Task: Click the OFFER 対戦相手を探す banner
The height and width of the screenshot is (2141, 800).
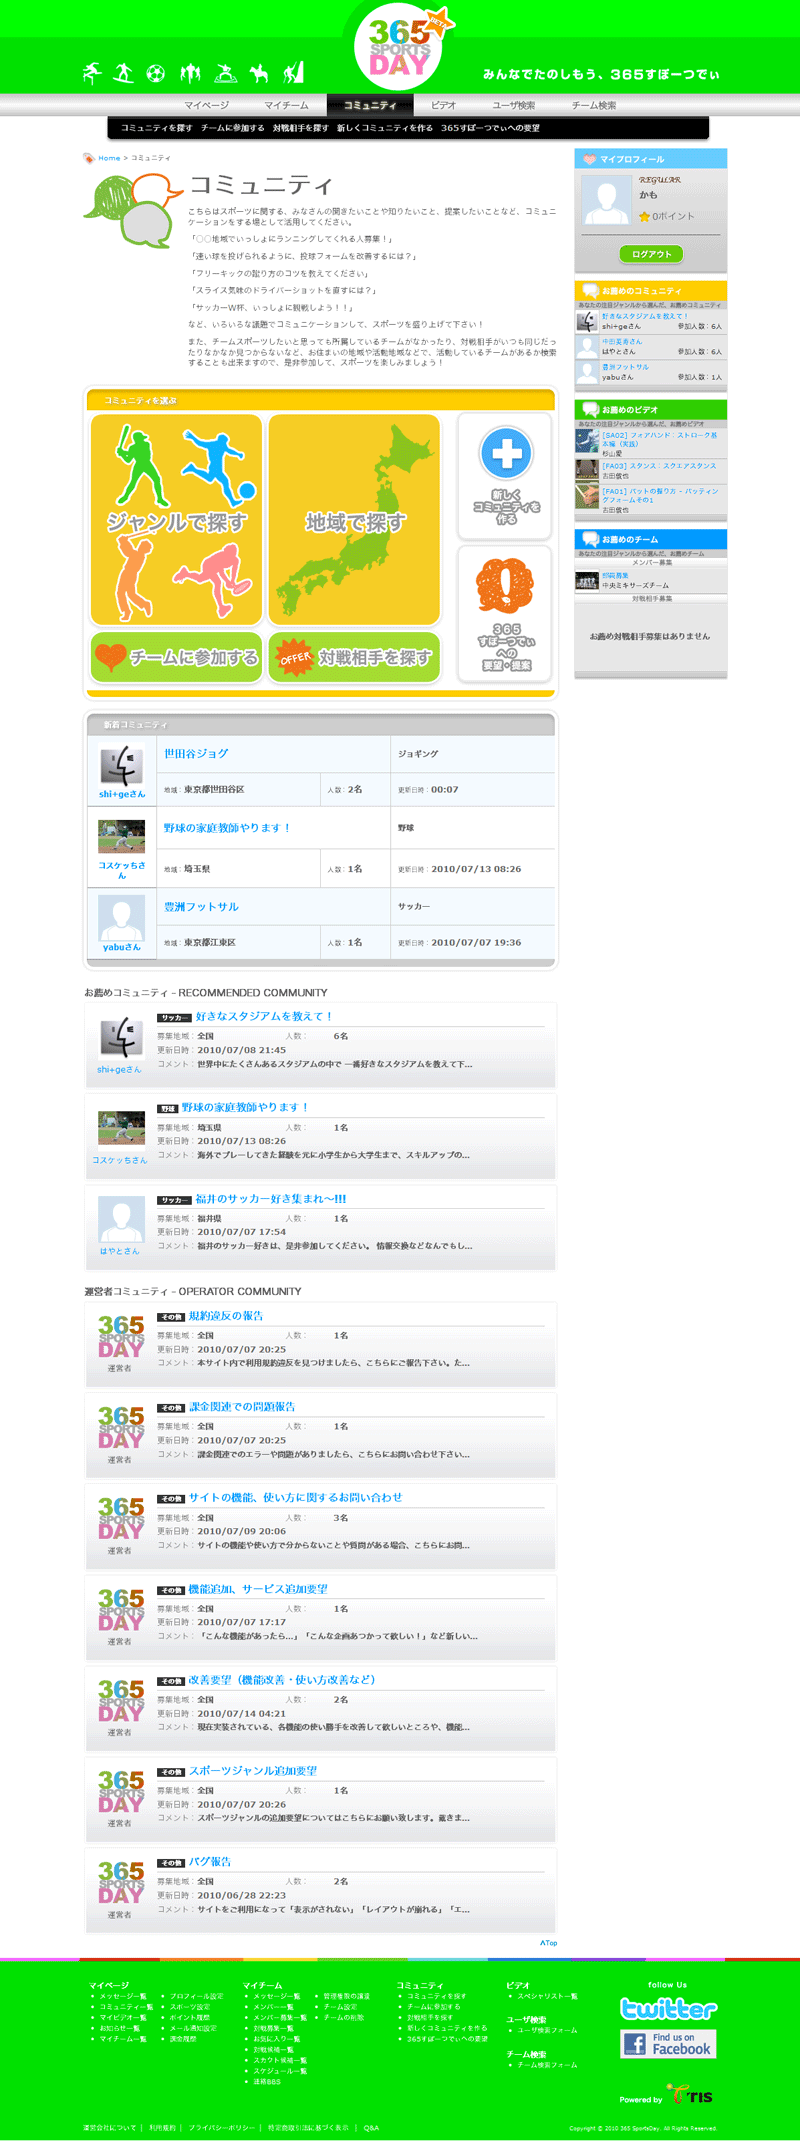Action: 354,657
